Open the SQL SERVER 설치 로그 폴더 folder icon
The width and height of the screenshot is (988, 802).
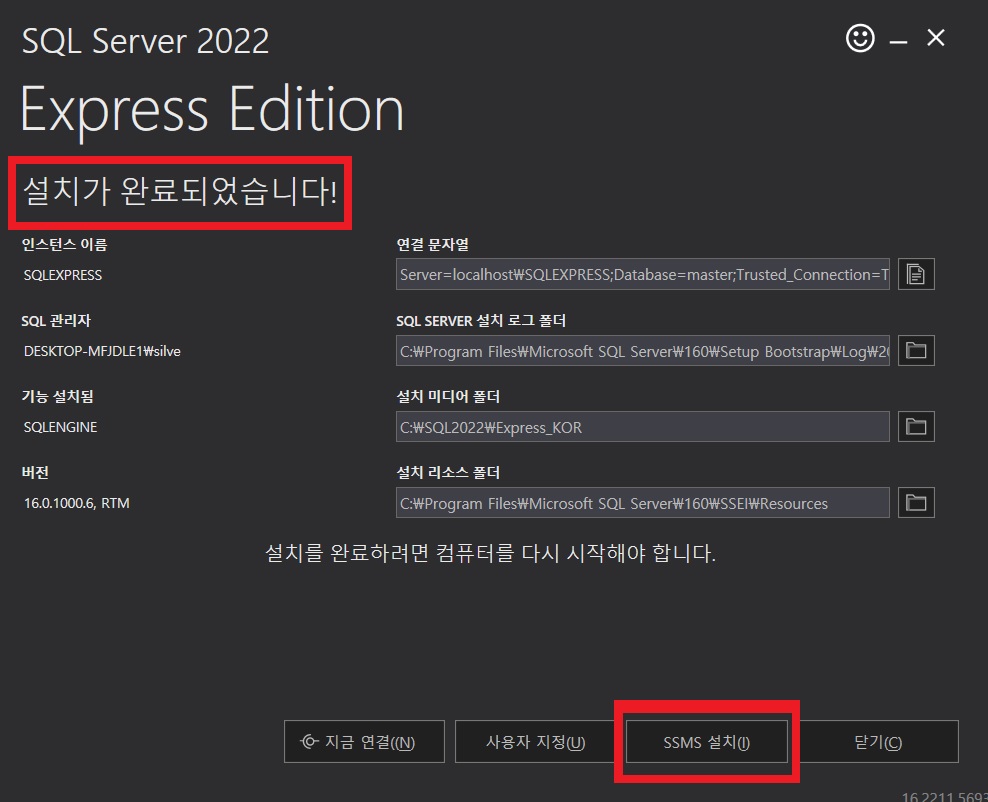click(x=915, y=350)
